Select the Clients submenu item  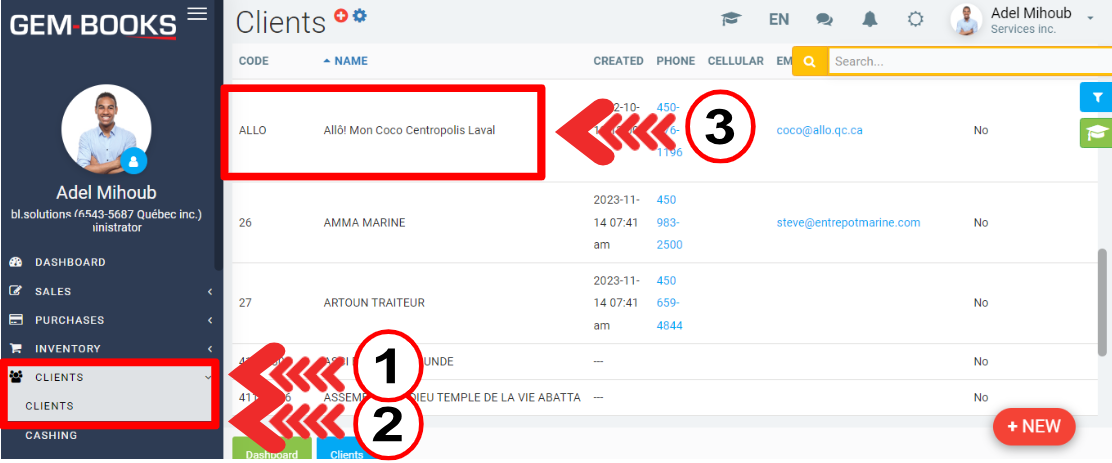[x=50, y=406]
